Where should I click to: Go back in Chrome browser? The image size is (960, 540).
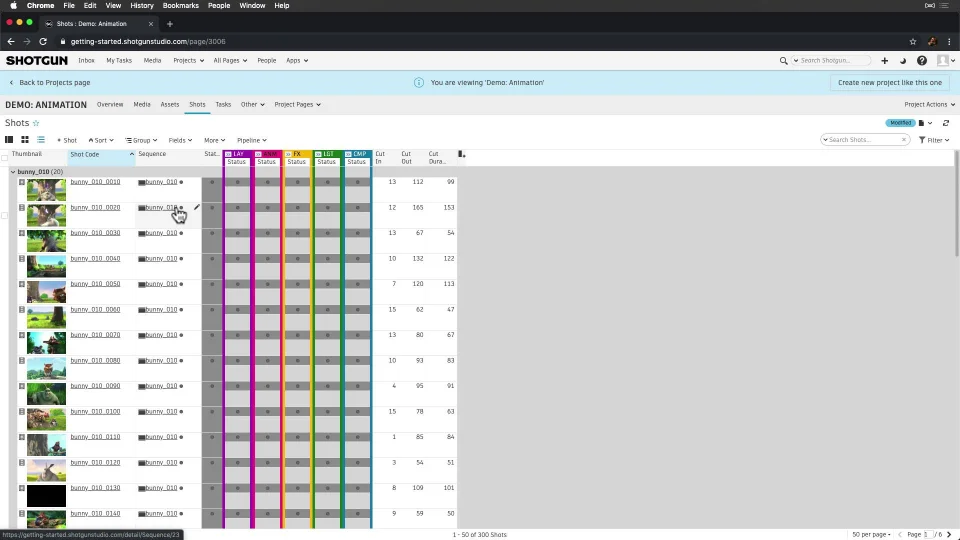10,42
